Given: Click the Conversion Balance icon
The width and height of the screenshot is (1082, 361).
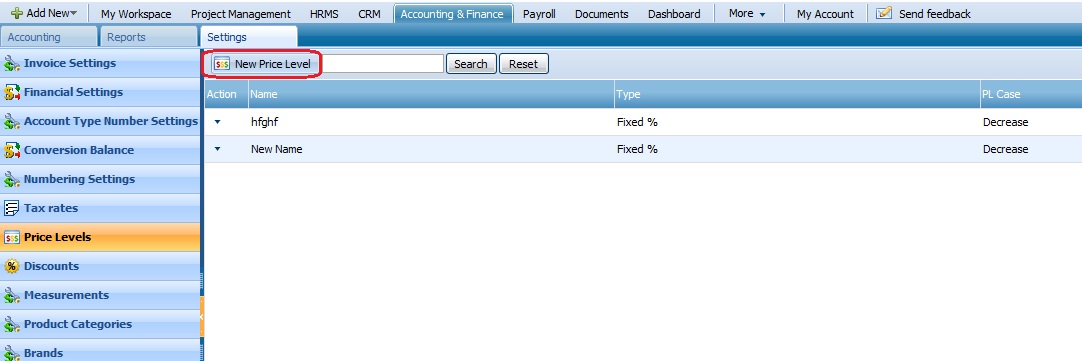Looking at the screenshot, I should (12, 150).
